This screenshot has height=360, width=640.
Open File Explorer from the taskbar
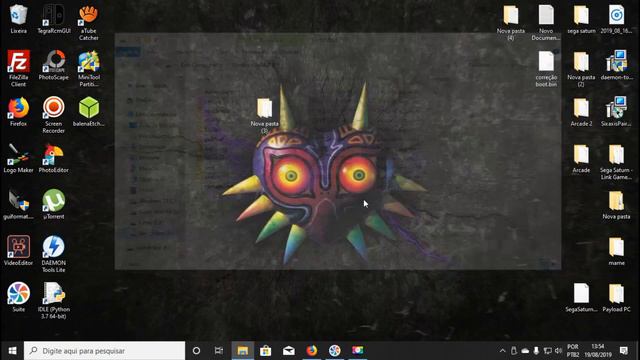coord(243,351)
